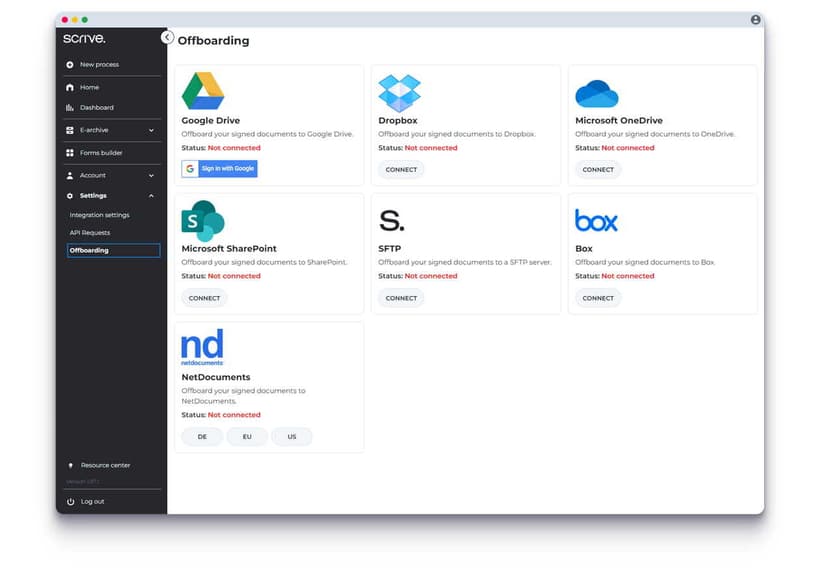Click the Account label in sidebar
Viewport: 828px width, 570px height.
pos(93,175)
